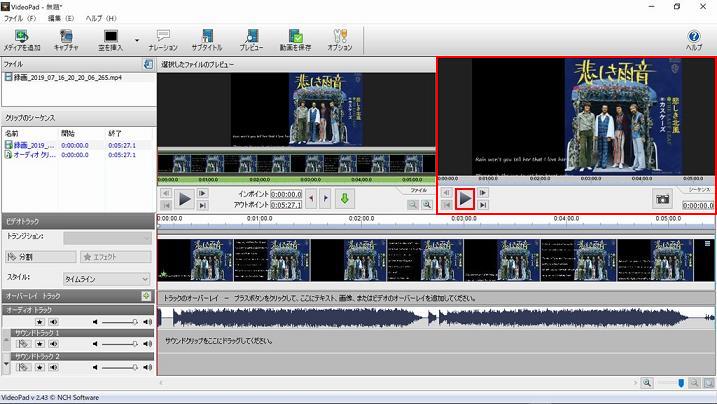
Task: Step forward one frame in sequence preview
Action: (483, 193)
